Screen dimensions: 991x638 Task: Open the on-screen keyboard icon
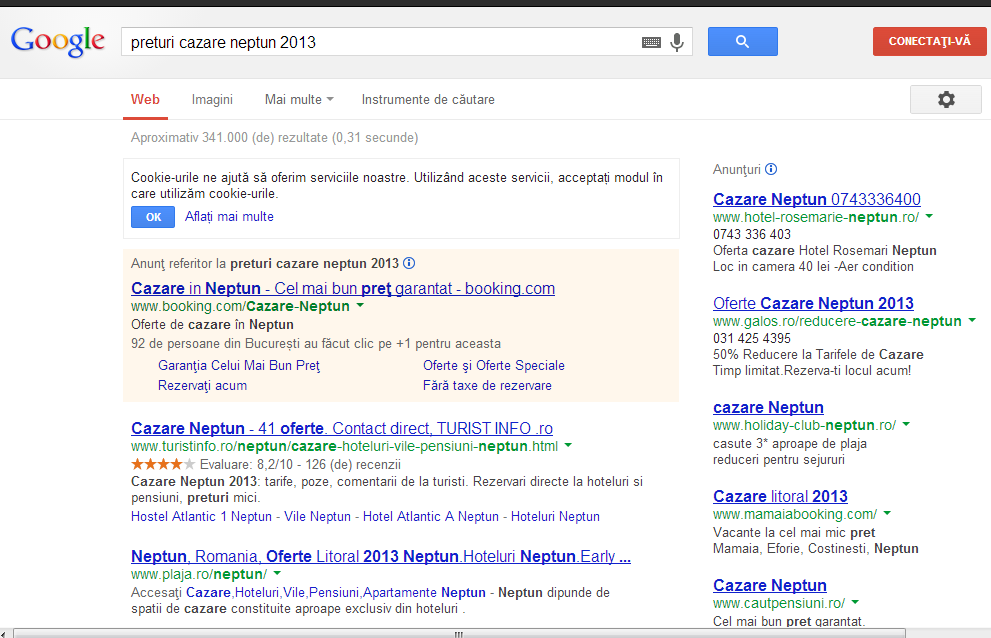[x=651, y=42]
